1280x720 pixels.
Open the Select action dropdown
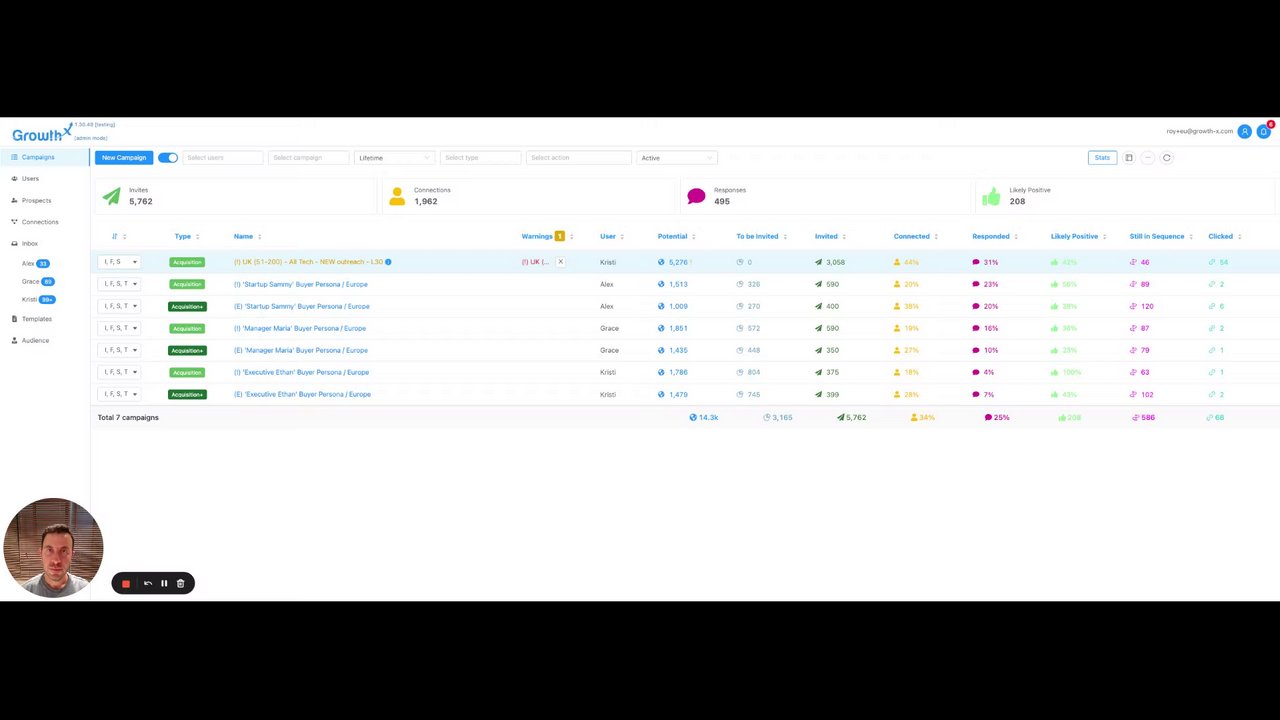pyautogui.click(x=579, y=158)
